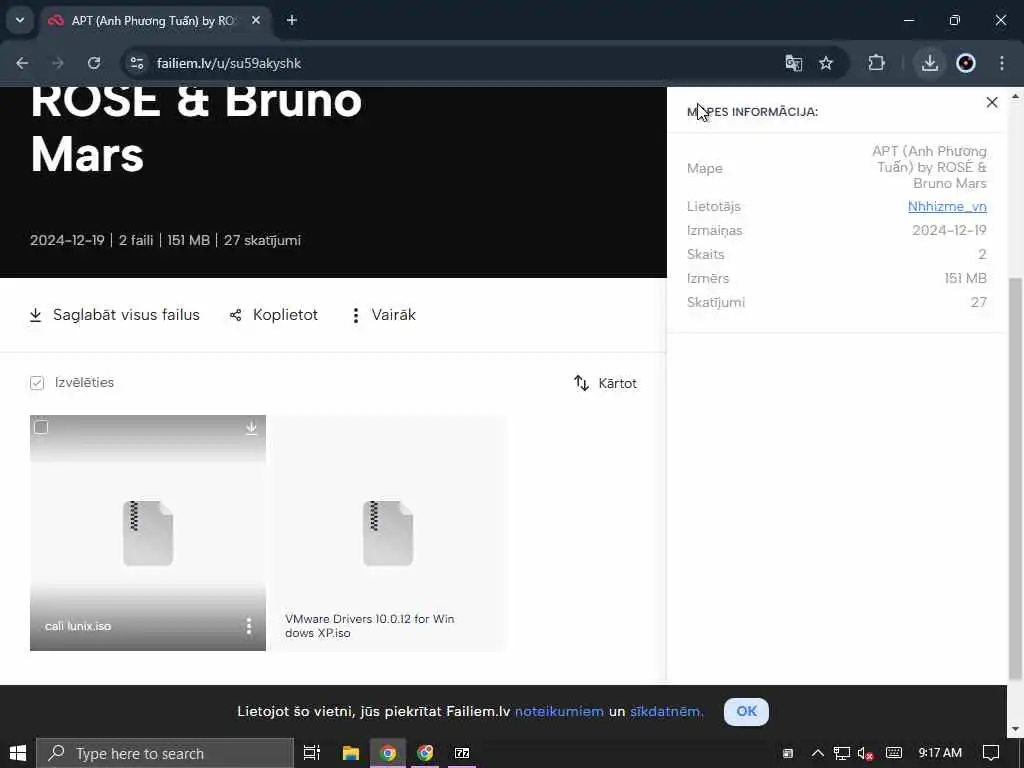Open the Windows Start menu
The image size is (1024, 768).
(18, 753)
